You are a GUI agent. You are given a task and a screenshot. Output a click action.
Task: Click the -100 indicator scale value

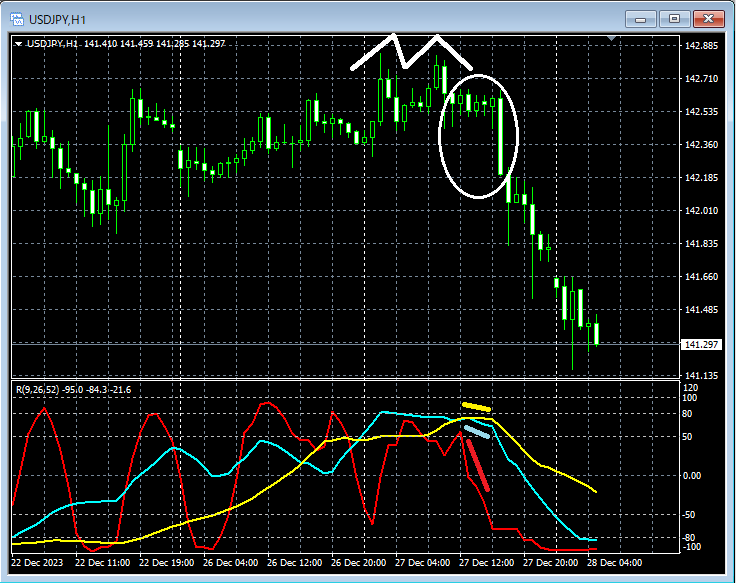click(x=691, y=547)
